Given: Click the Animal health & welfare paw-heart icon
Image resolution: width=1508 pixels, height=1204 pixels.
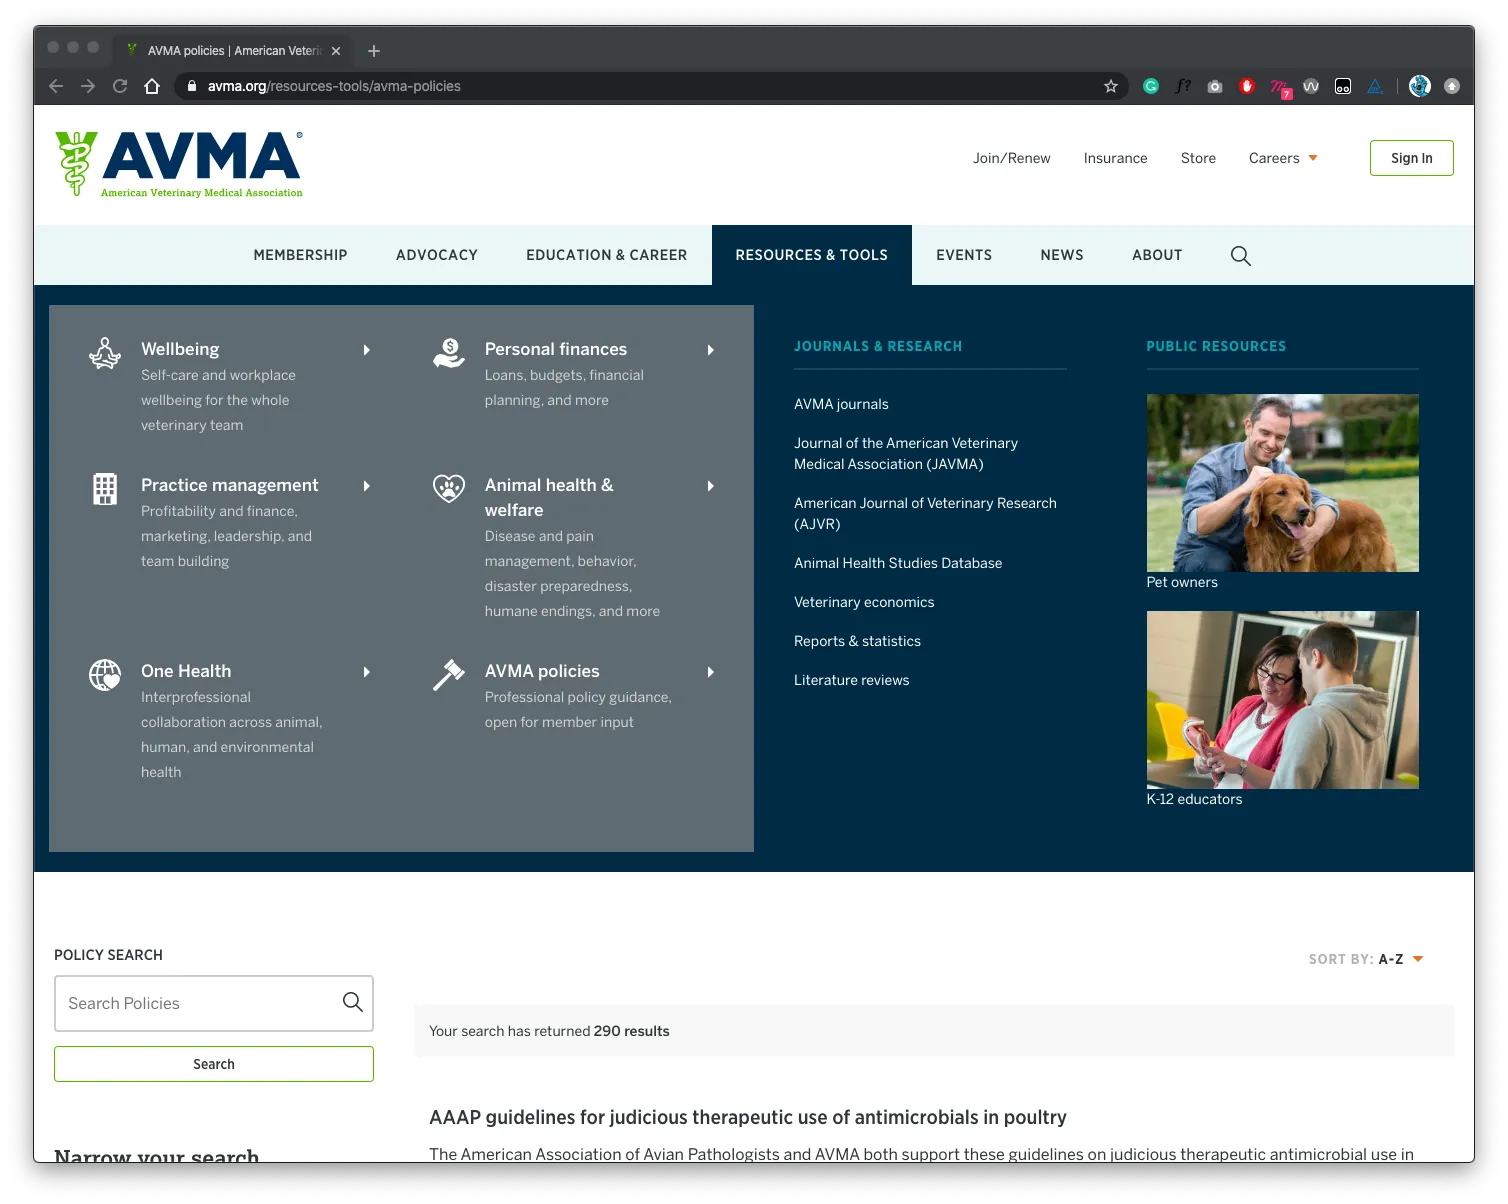Looking at the screenshot, I should pyautogui.click(x=449, y=488).
